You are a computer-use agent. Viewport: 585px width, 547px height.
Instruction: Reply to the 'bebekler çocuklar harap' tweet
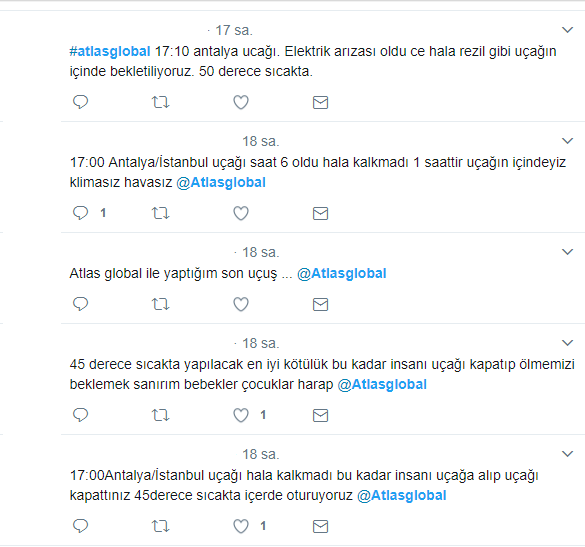pyautogui.click(x=80, y=415)
